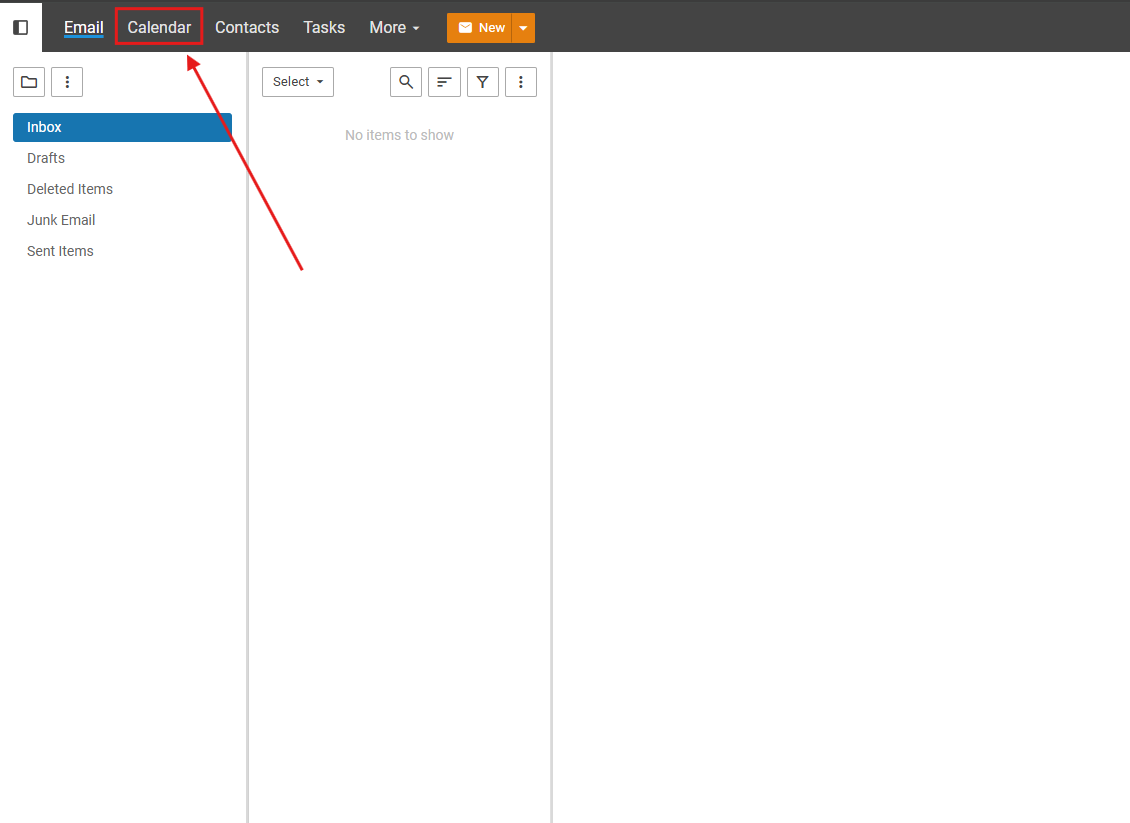The image size is (1130, 823).
Task: Open the Drafts folder
Action: click(x=46, y=158)
